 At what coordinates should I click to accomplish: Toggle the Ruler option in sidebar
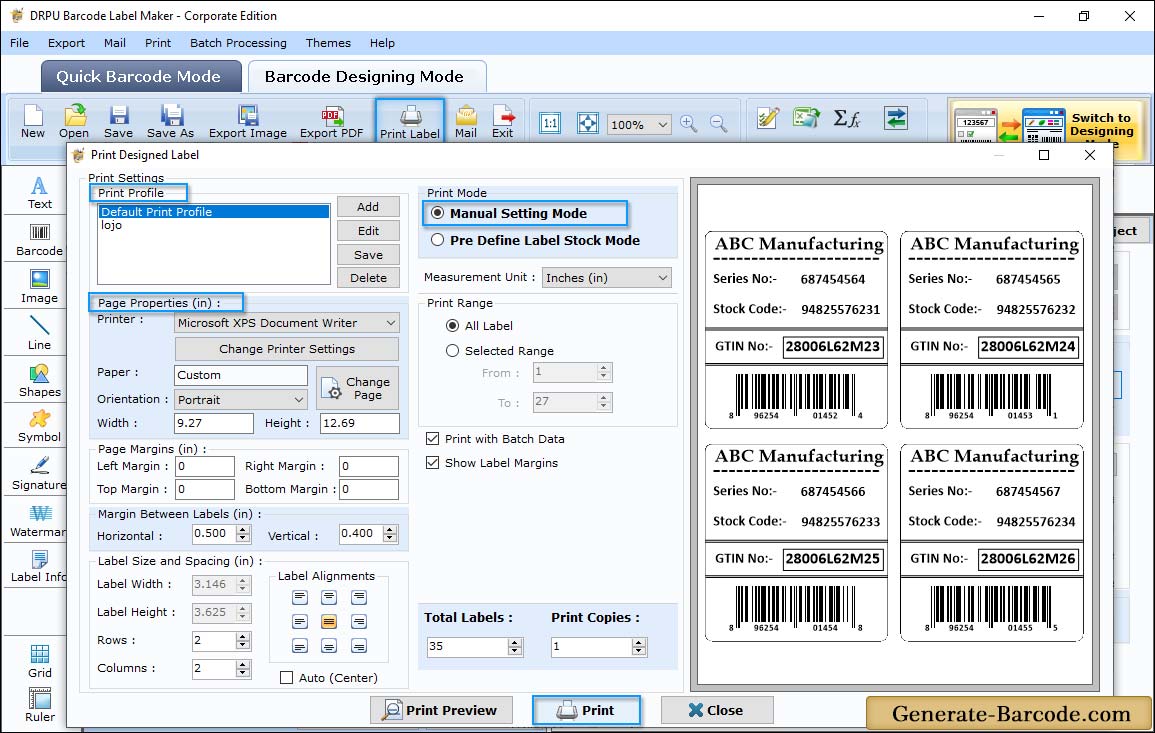click(x=40, y=706)
